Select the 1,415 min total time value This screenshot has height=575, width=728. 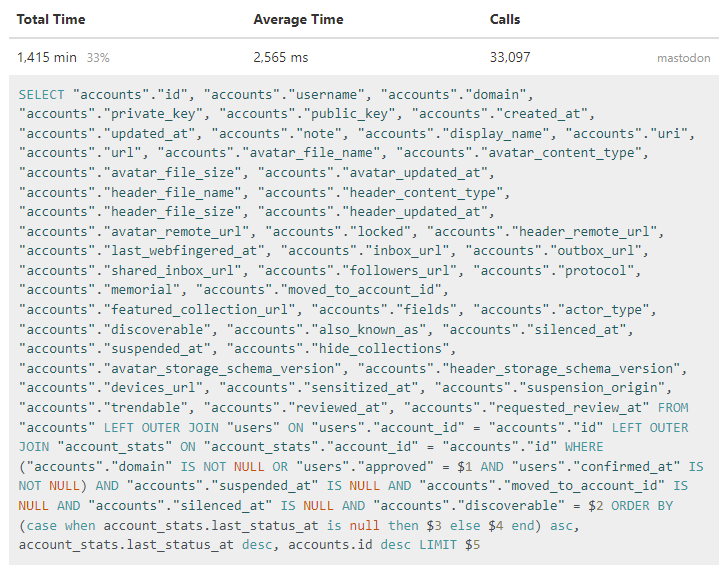(x=47, y=58)
